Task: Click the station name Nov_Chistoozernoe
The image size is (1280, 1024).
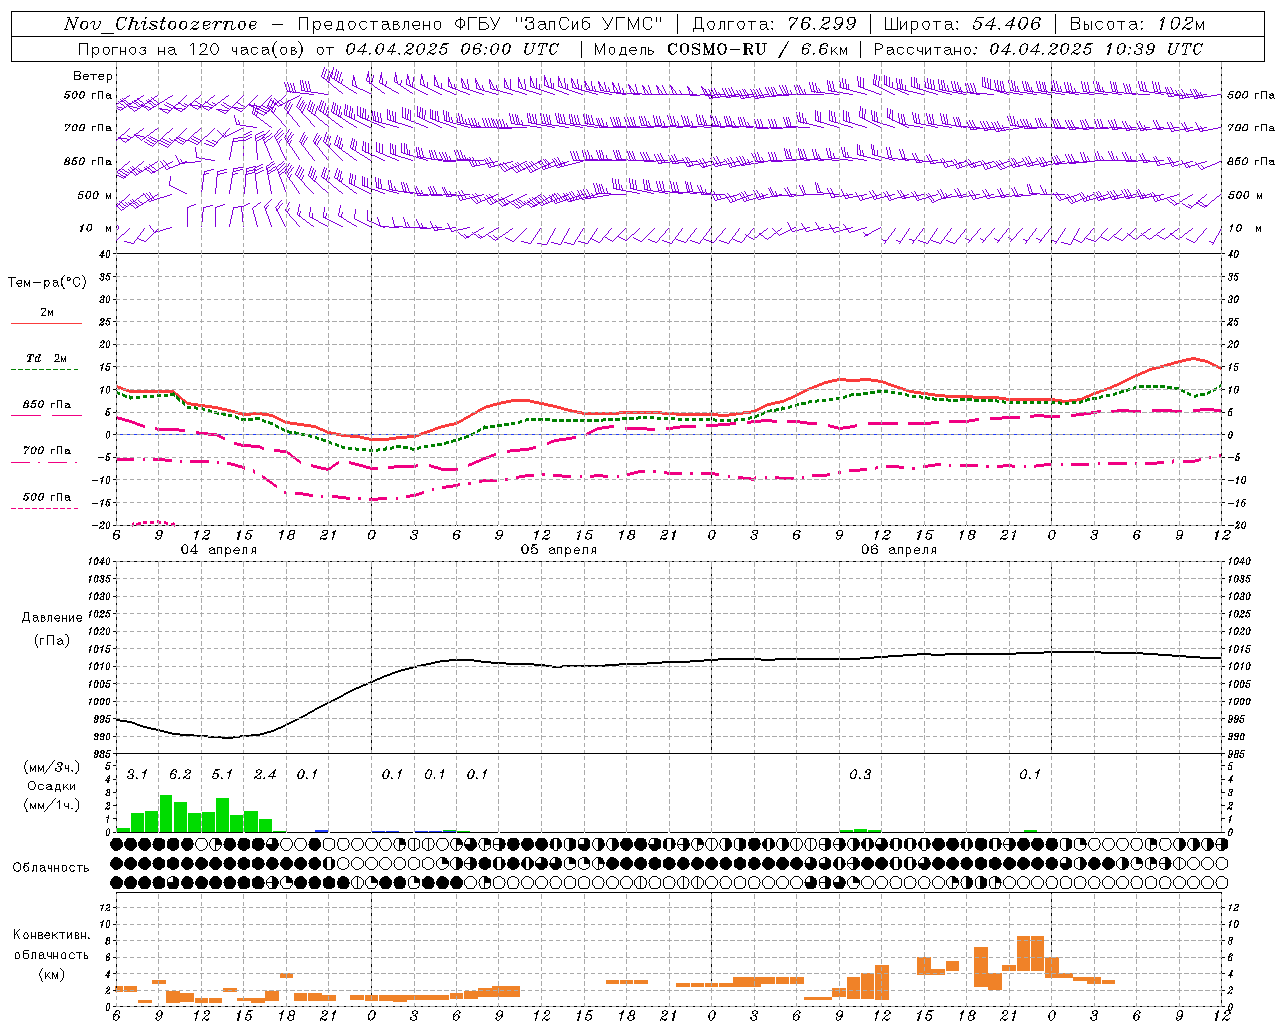Action: coord(161,24)
